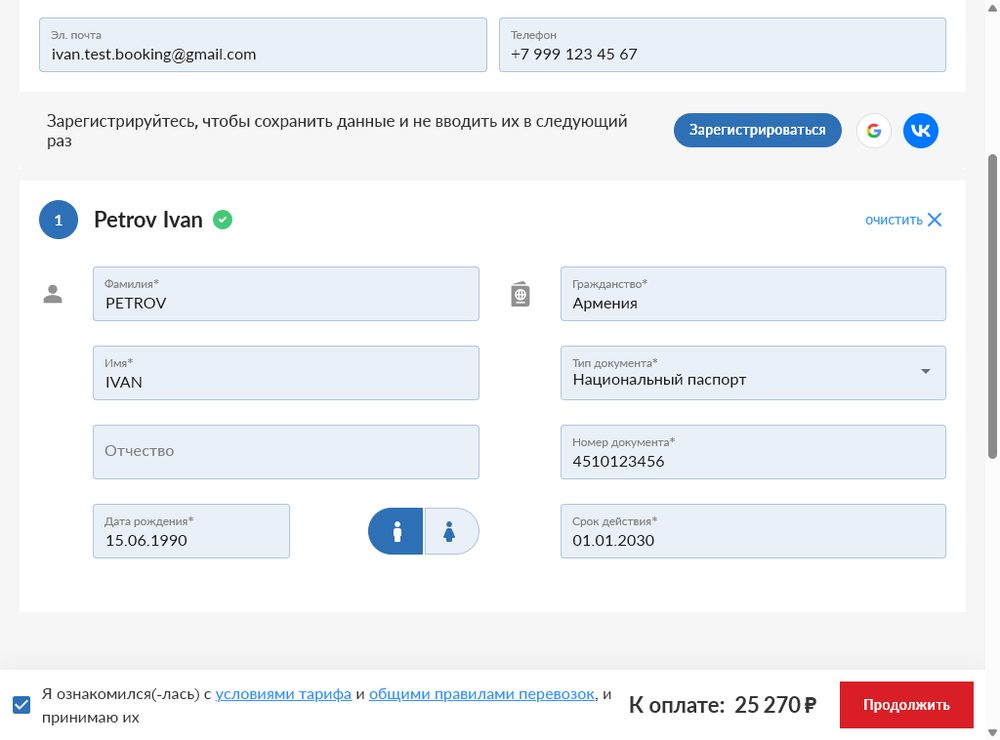Click the total price 25 270 ₽
This screenshot has width=1000, height=740.
pos(775,705)
